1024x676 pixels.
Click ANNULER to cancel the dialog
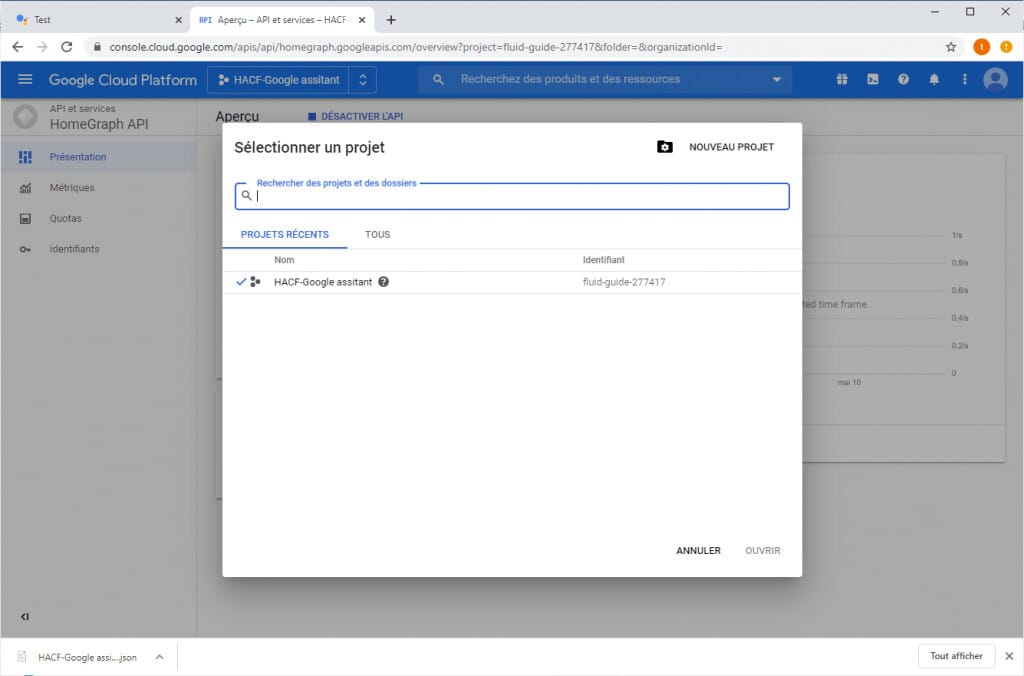698,551
